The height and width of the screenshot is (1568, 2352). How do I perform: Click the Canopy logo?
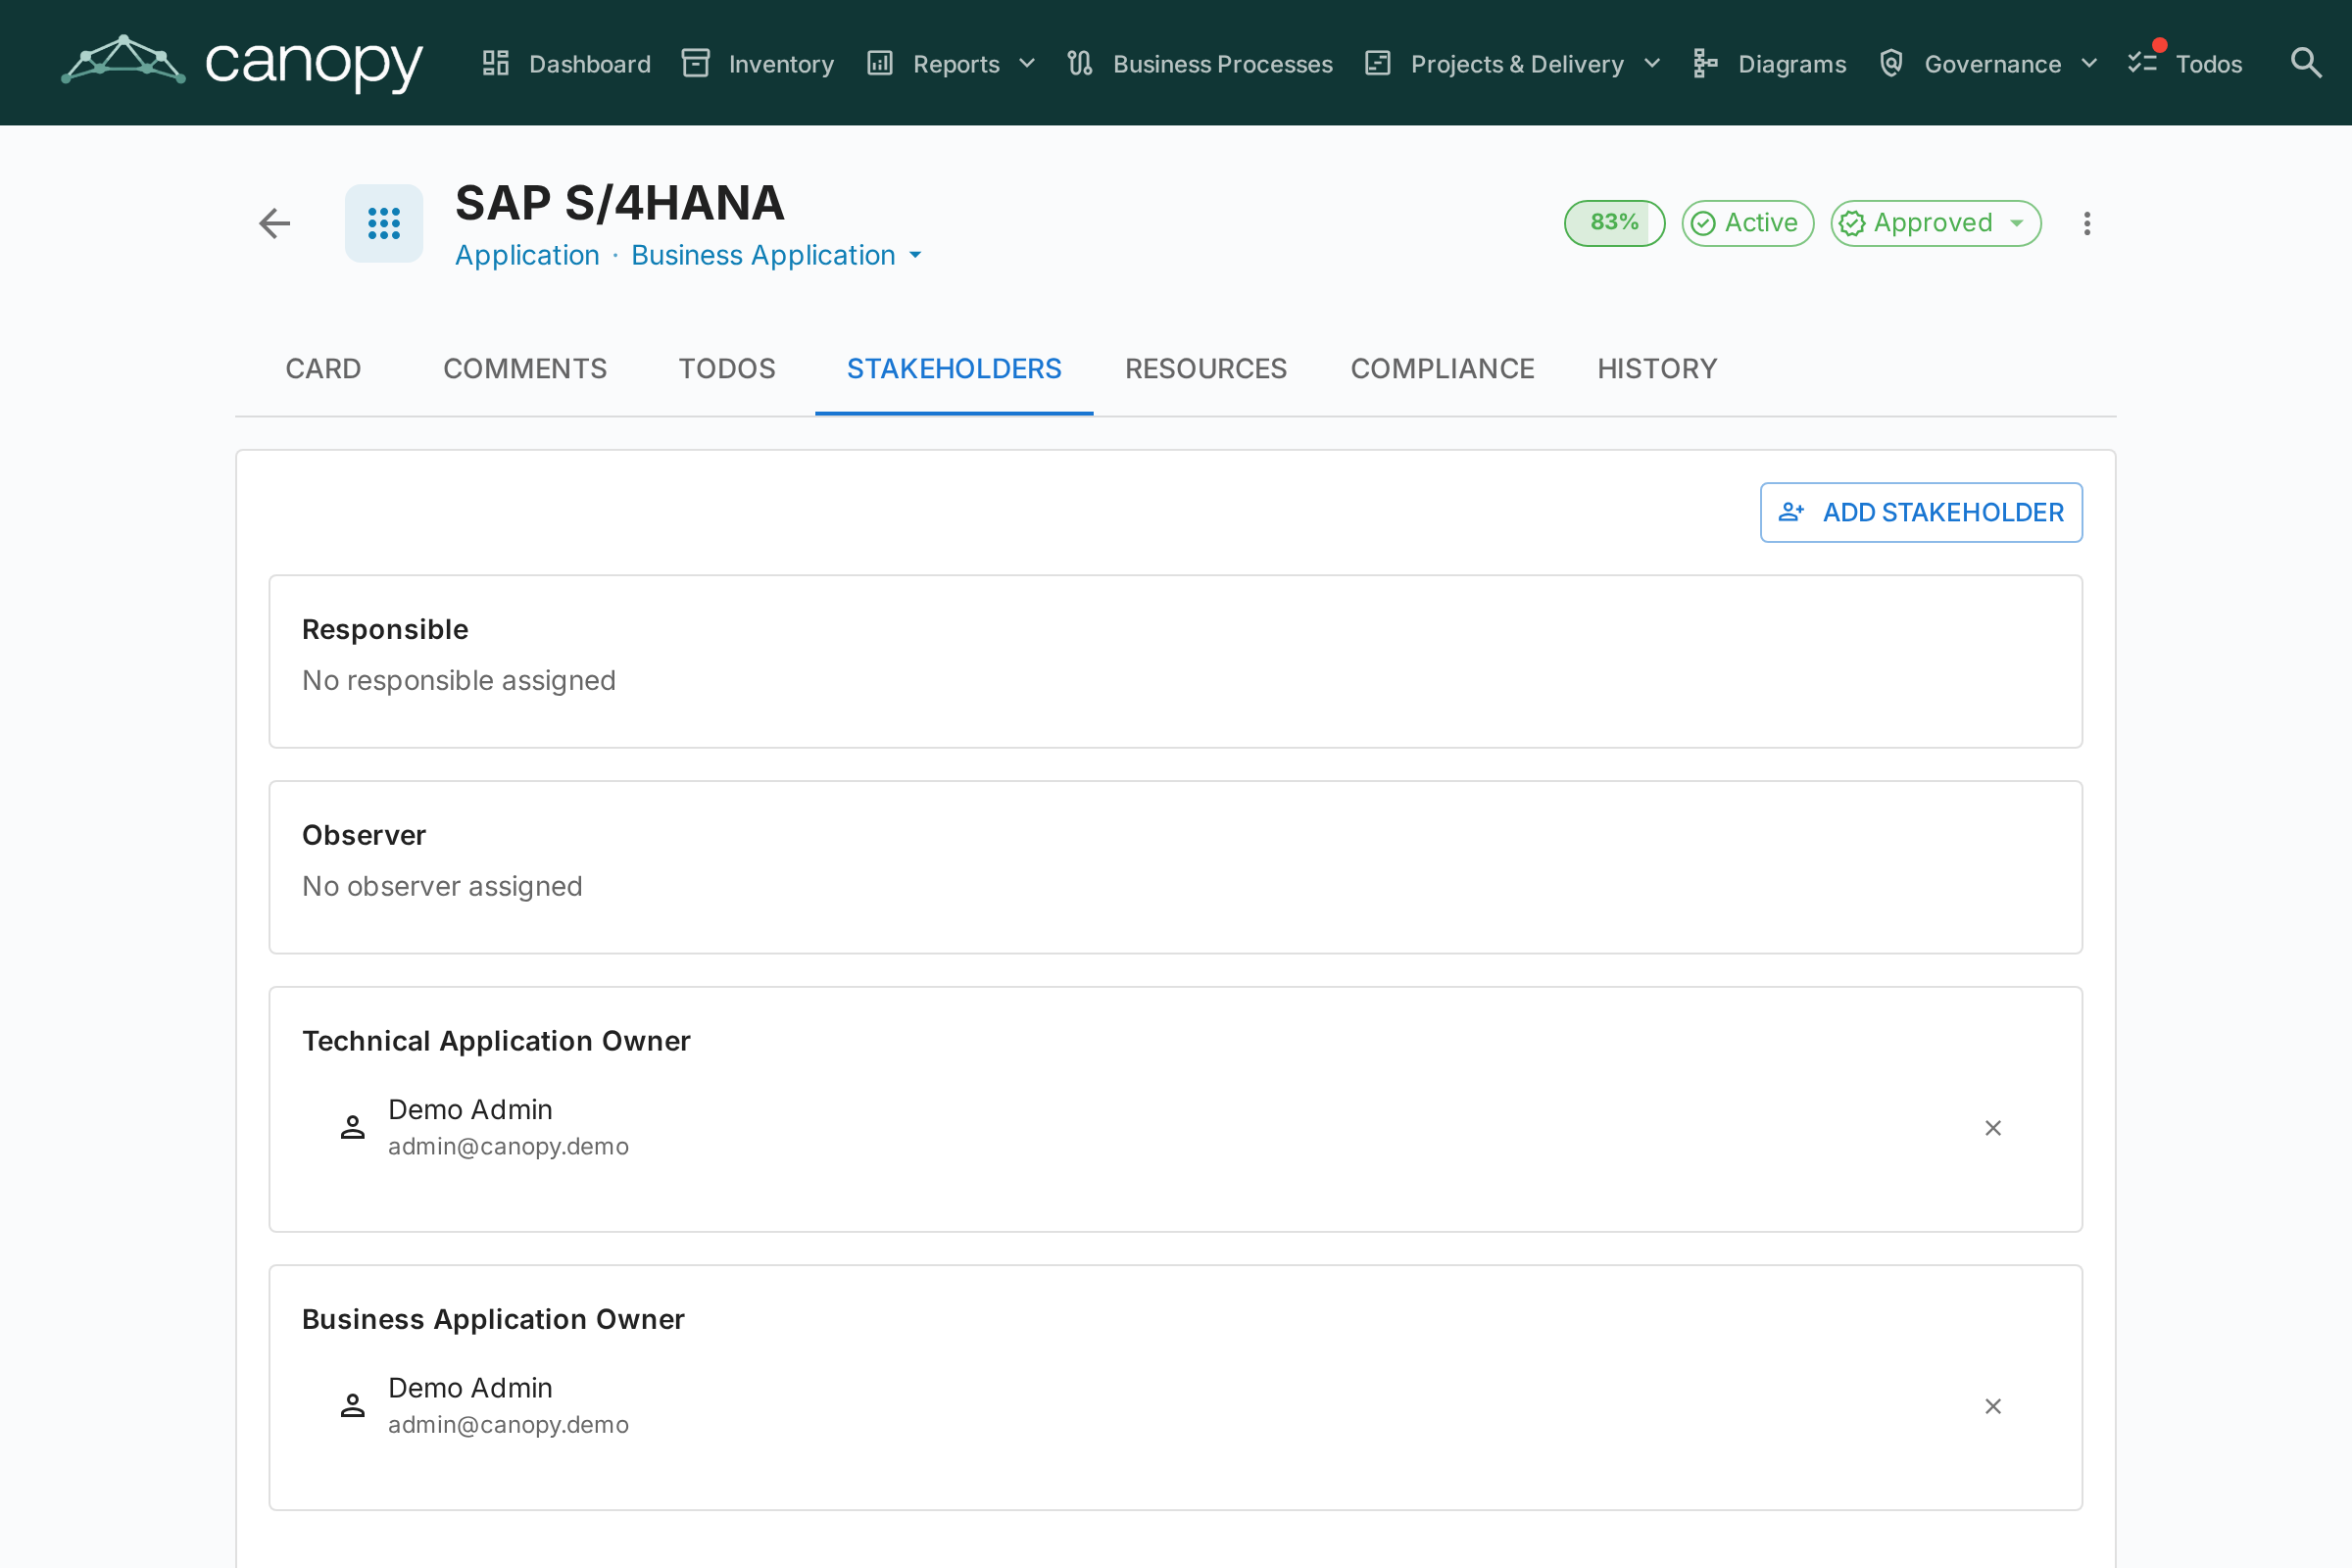tap(242, 63)
